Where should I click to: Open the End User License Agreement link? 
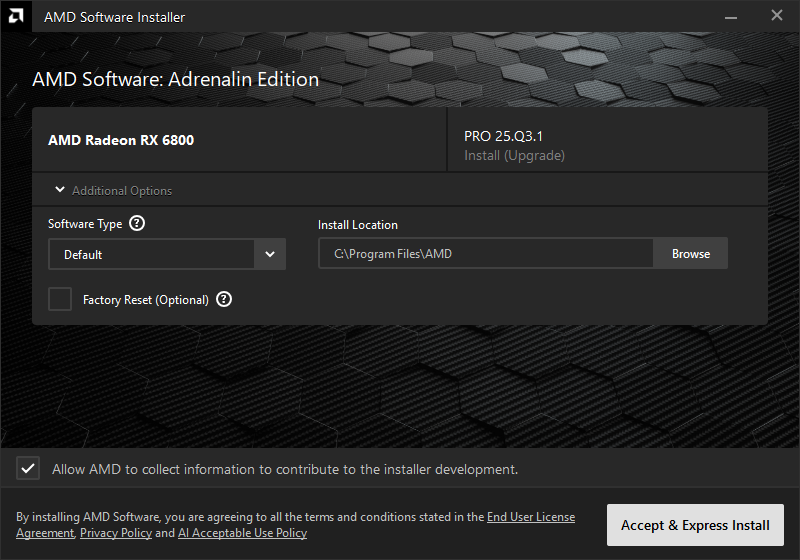click(x=531, y=517)
